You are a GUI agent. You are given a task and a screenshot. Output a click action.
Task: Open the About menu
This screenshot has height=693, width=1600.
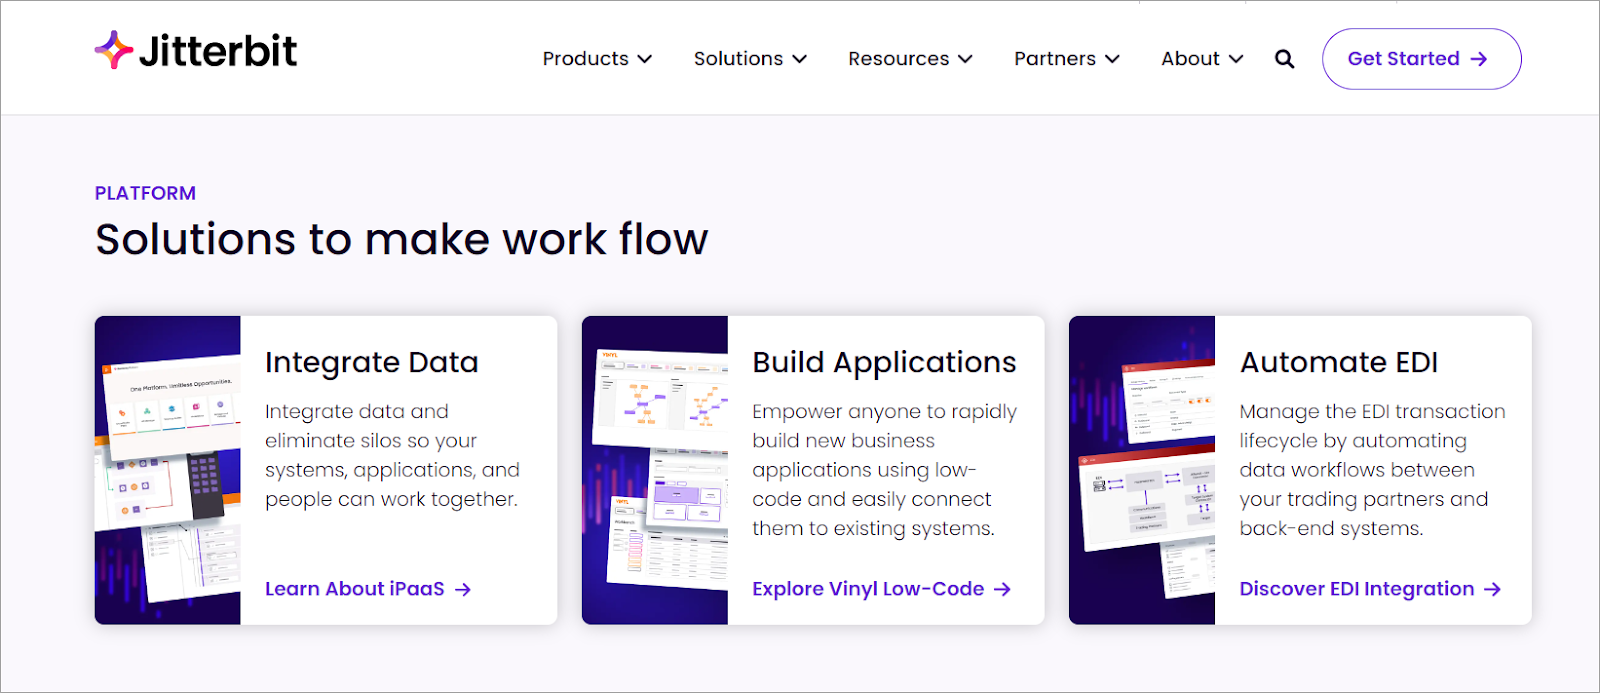click(1202, 59)
